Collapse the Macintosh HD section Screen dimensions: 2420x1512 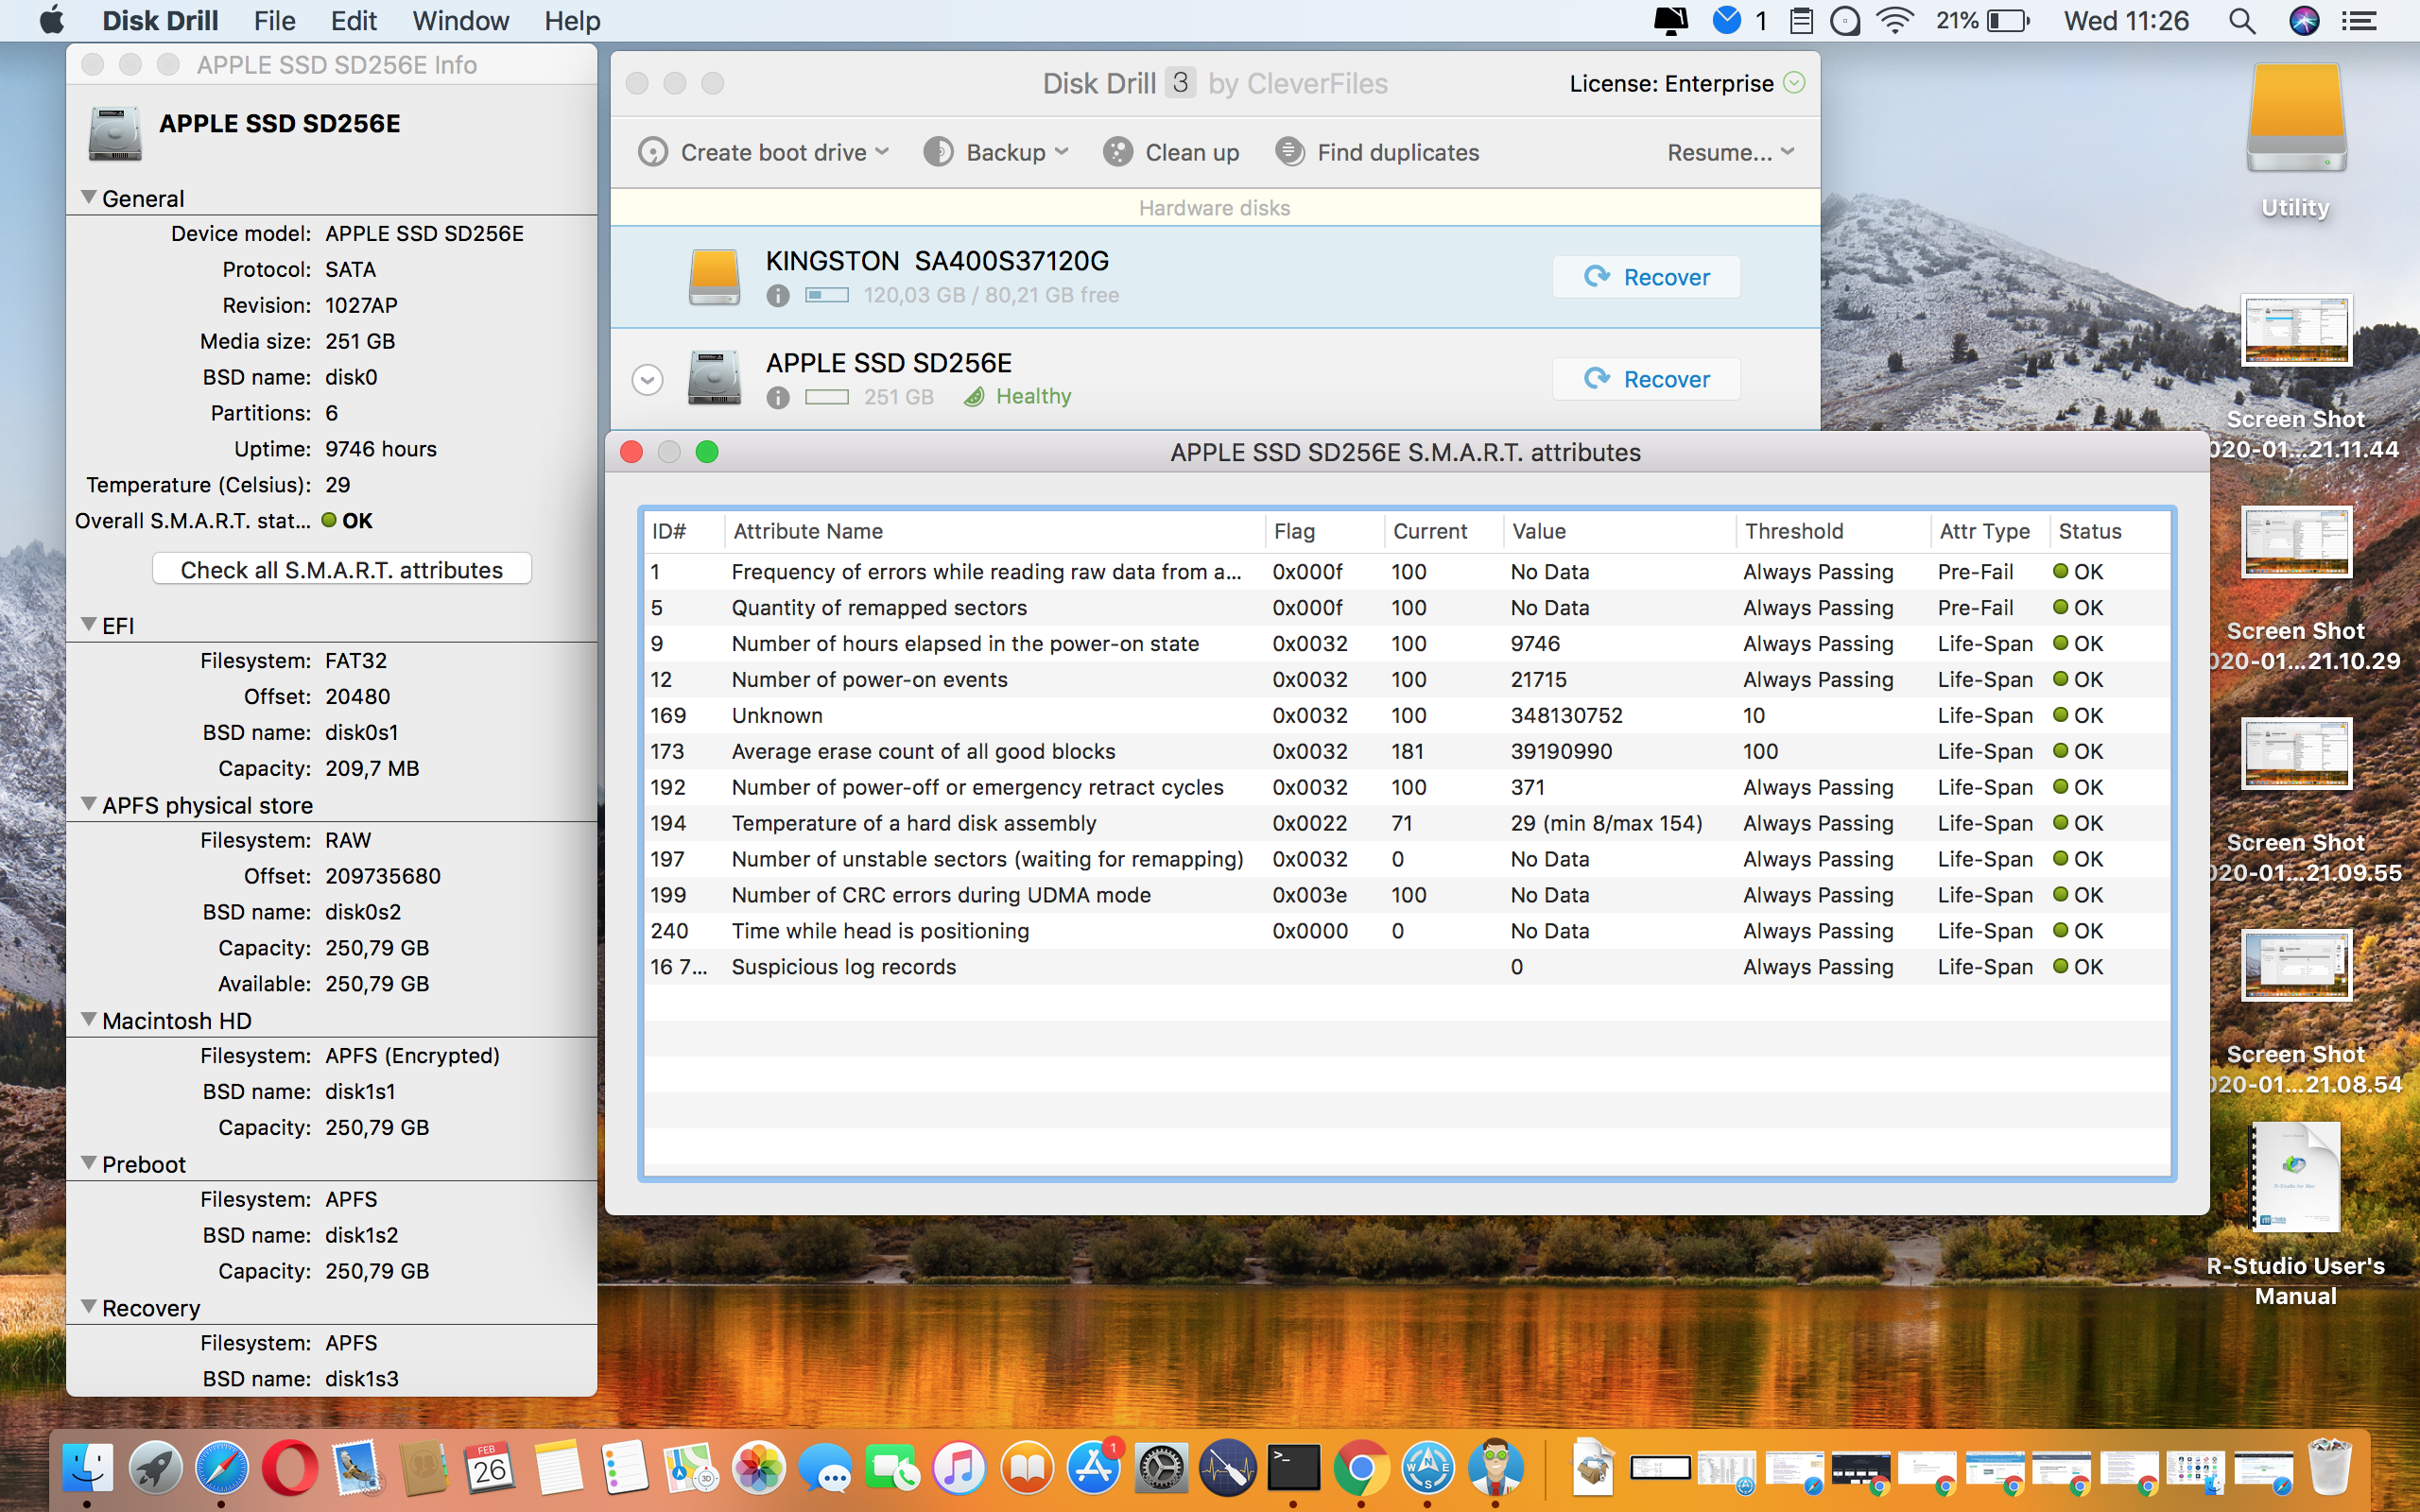[89, 1020]
